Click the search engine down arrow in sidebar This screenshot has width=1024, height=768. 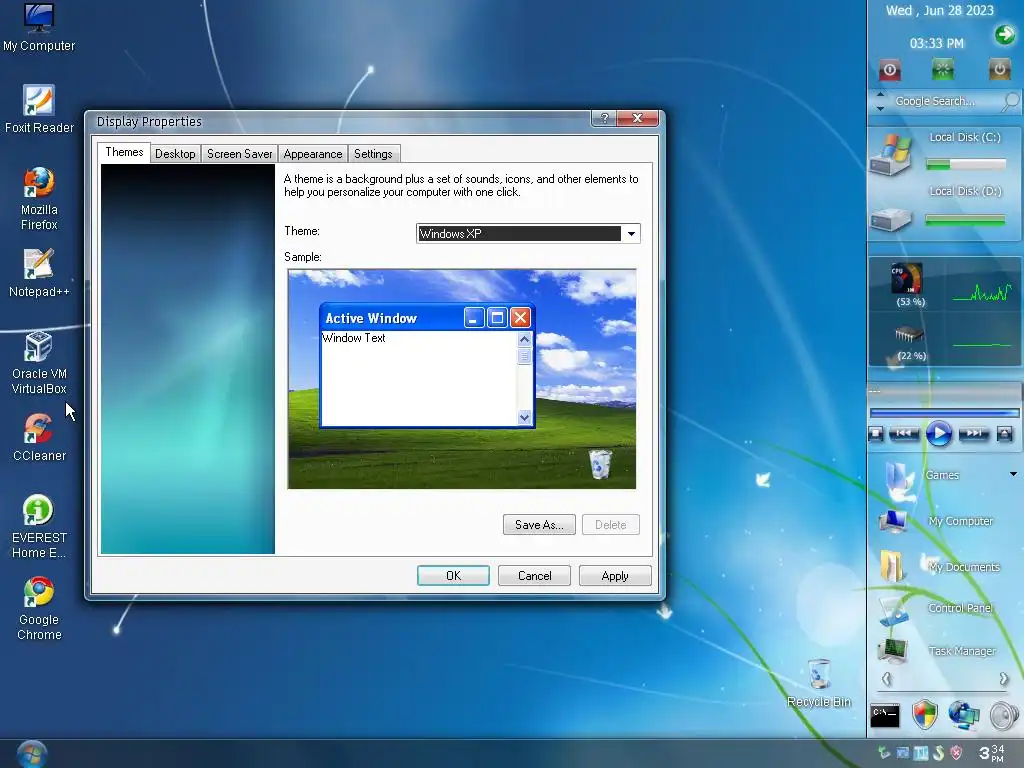(880, 108)
